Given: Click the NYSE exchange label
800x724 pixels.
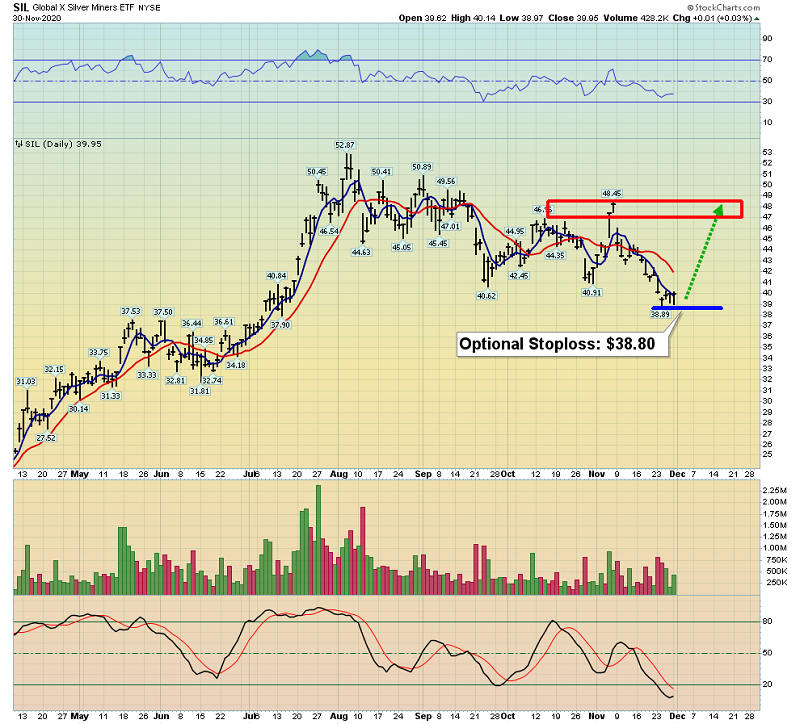Looking at the screenshot, I should tap(149, 8).
